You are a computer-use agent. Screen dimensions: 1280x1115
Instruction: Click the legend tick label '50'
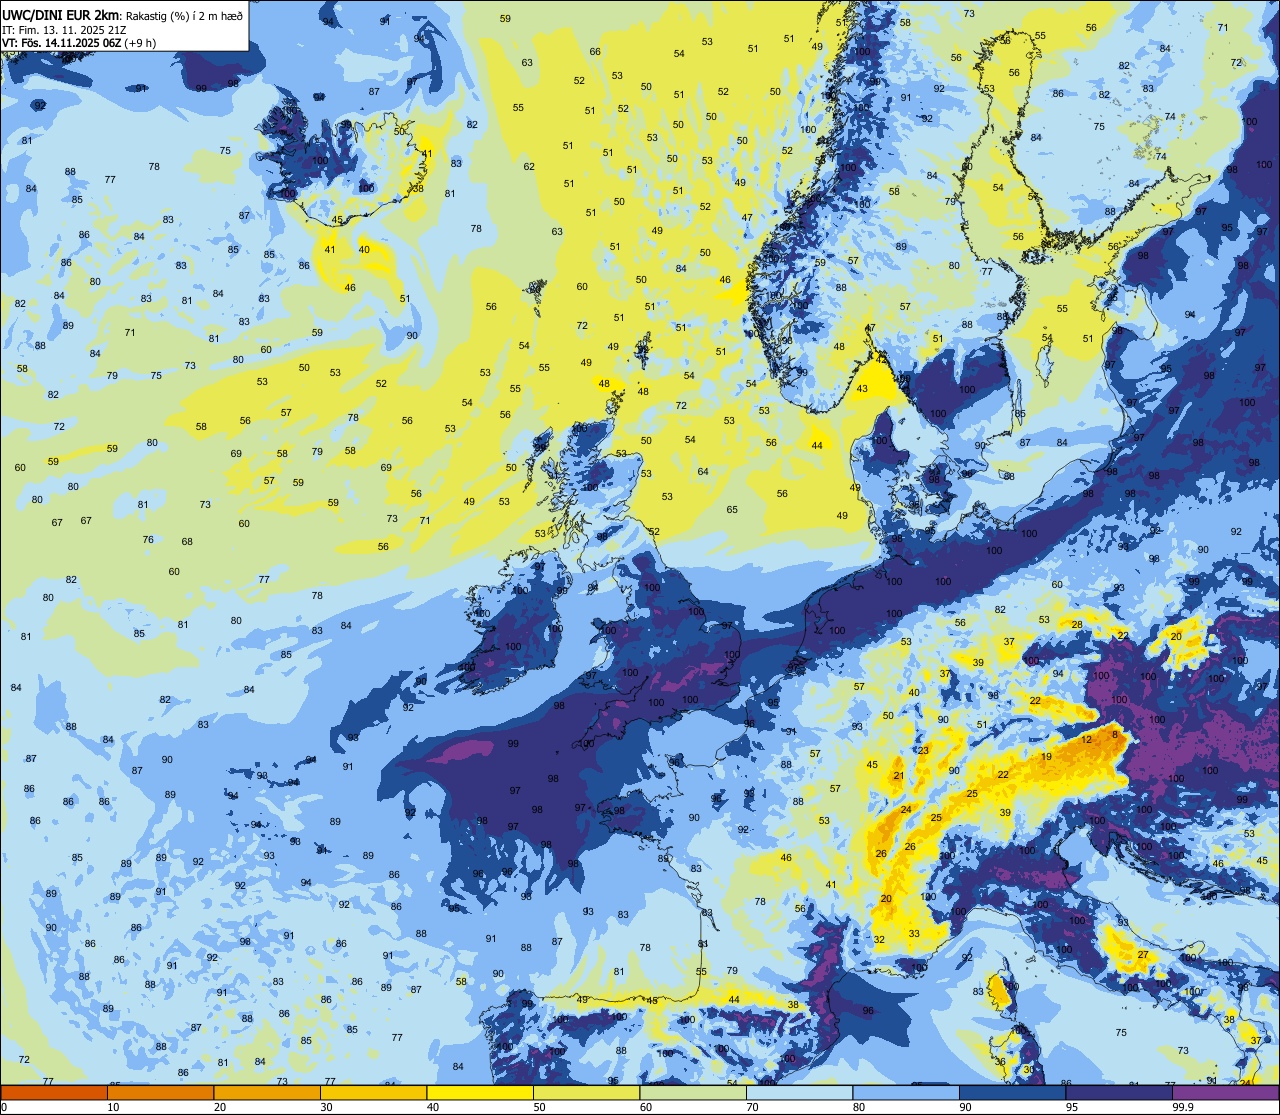(x=539, y=1107)
